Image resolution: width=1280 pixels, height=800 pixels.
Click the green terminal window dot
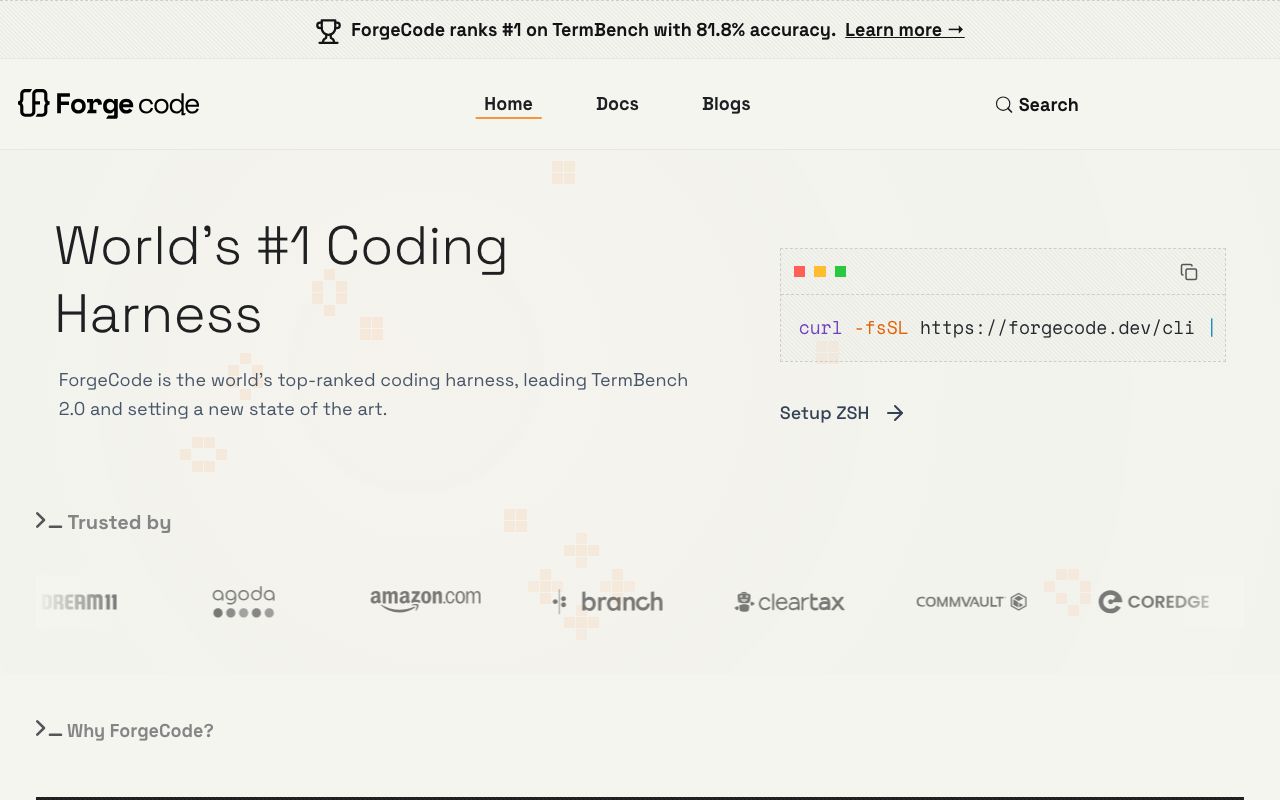click(840, 272)
